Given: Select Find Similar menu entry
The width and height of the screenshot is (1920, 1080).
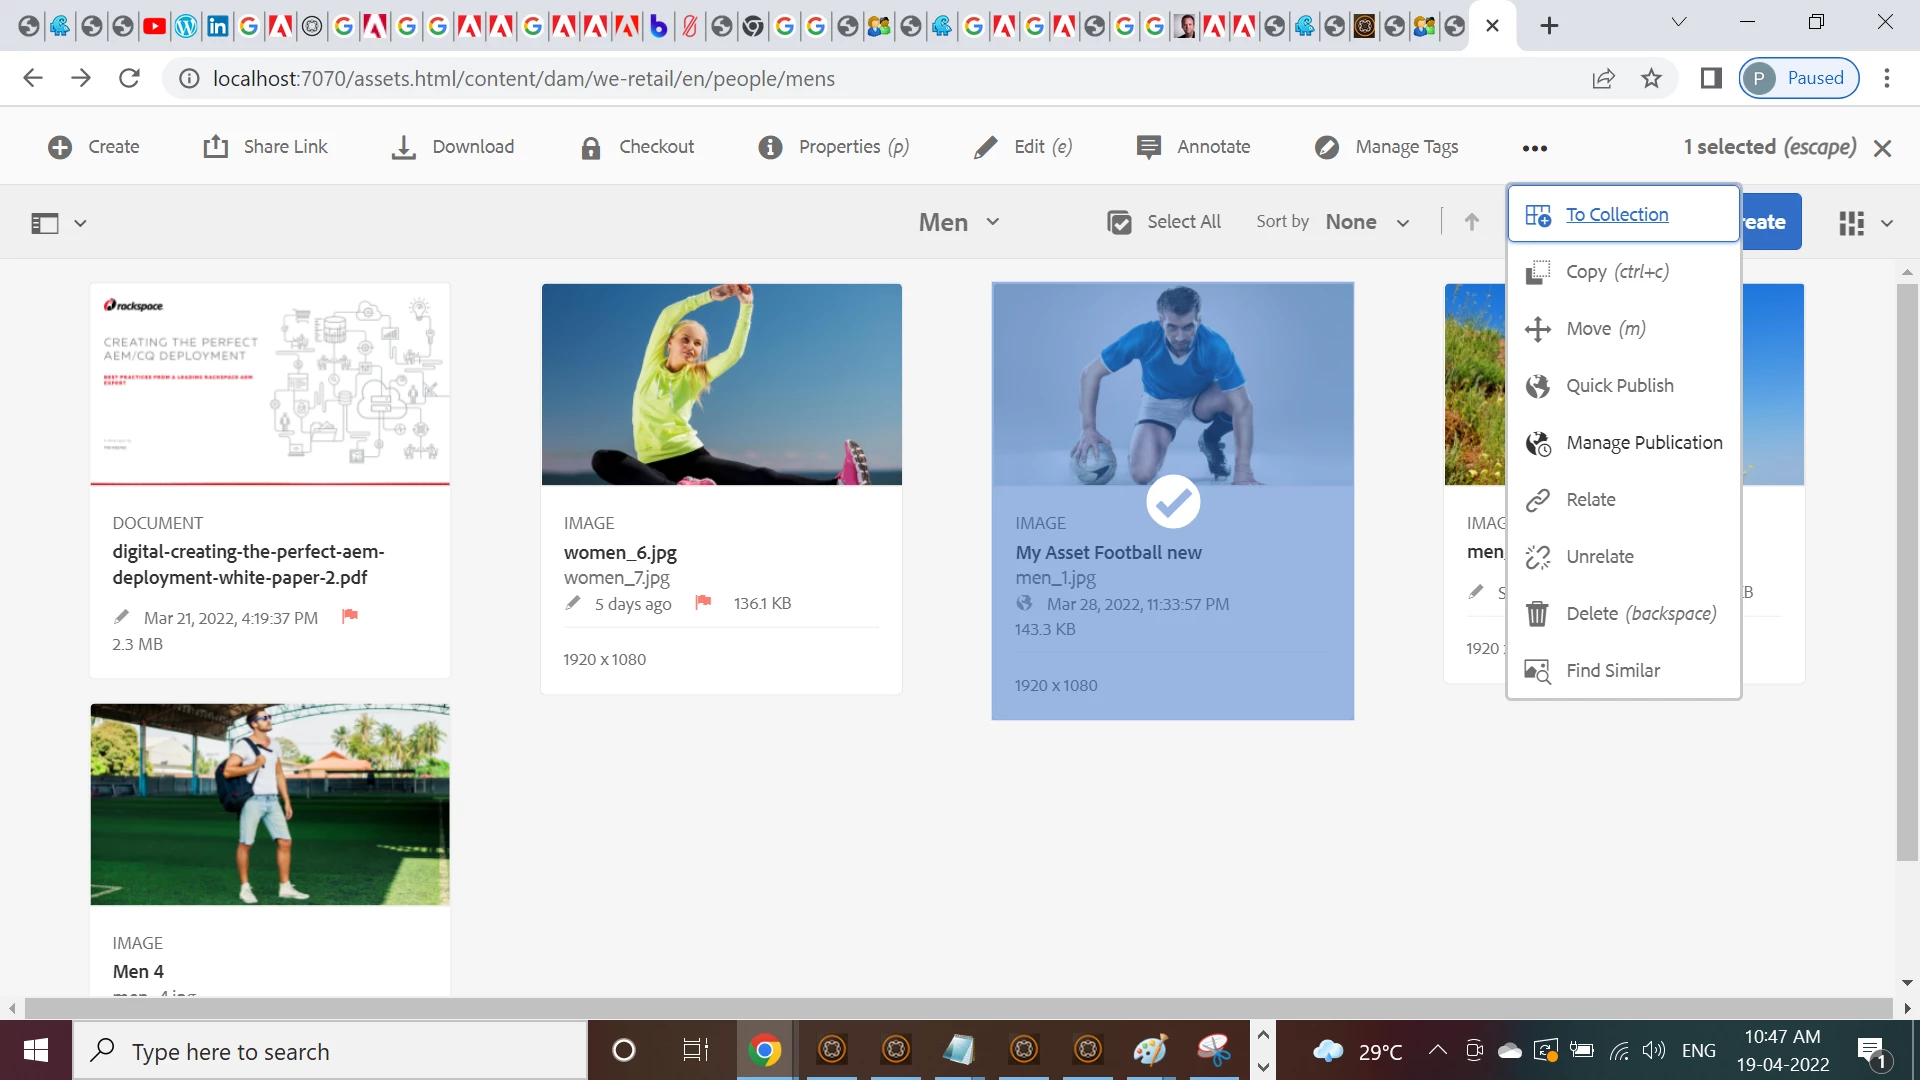Looking at the screenshot, I should 1612,671.
